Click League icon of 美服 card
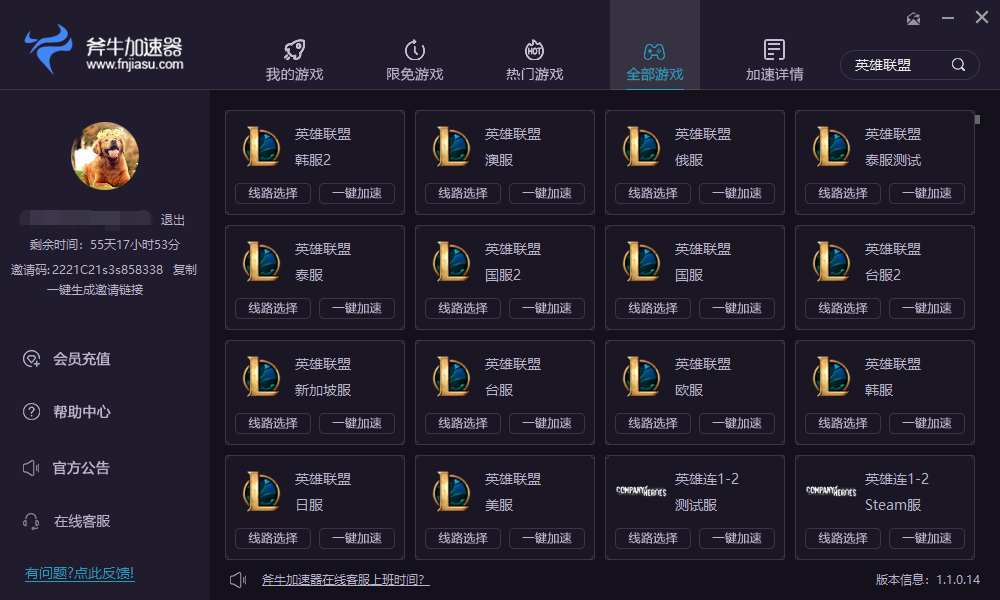The height and width of the screenshot is (600, 1000). click(452, 491)
